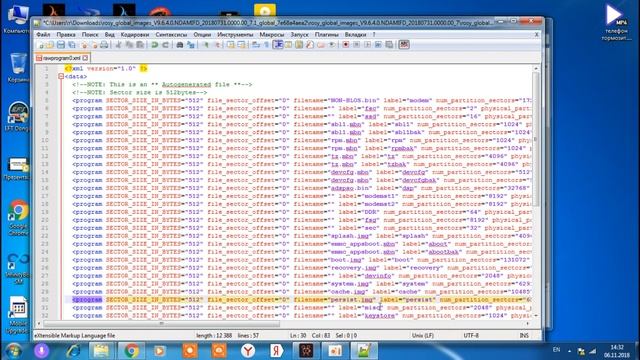Open the ? help menu
Screen dimensions: 640x360
point(373,35)
